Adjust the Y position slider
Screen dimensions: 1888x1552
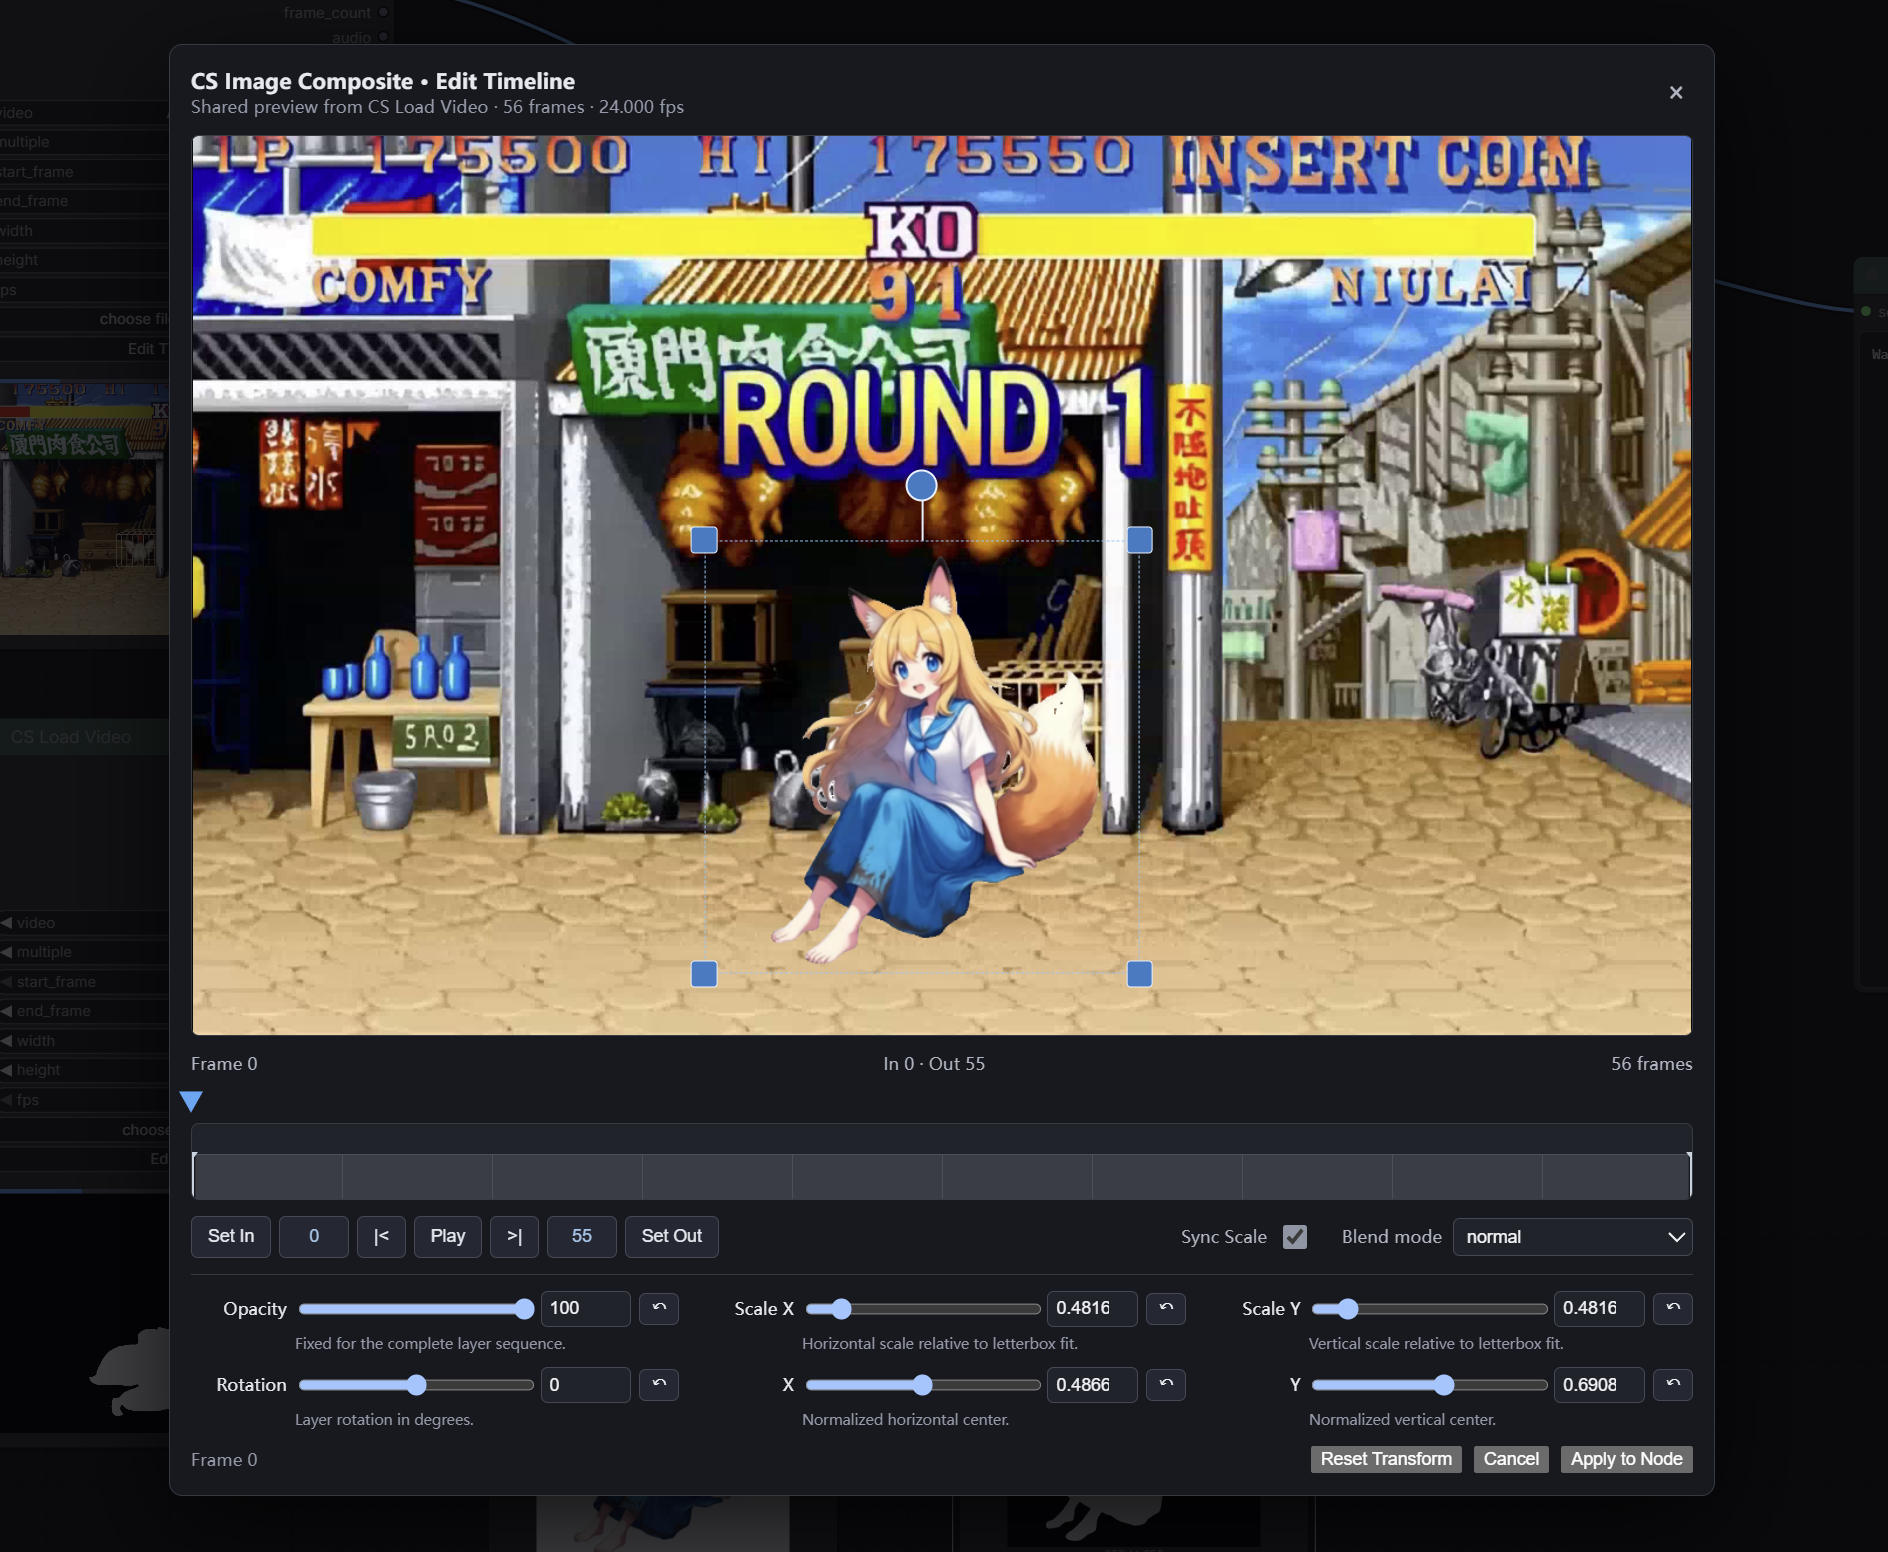click(x=1430, y=1384)
